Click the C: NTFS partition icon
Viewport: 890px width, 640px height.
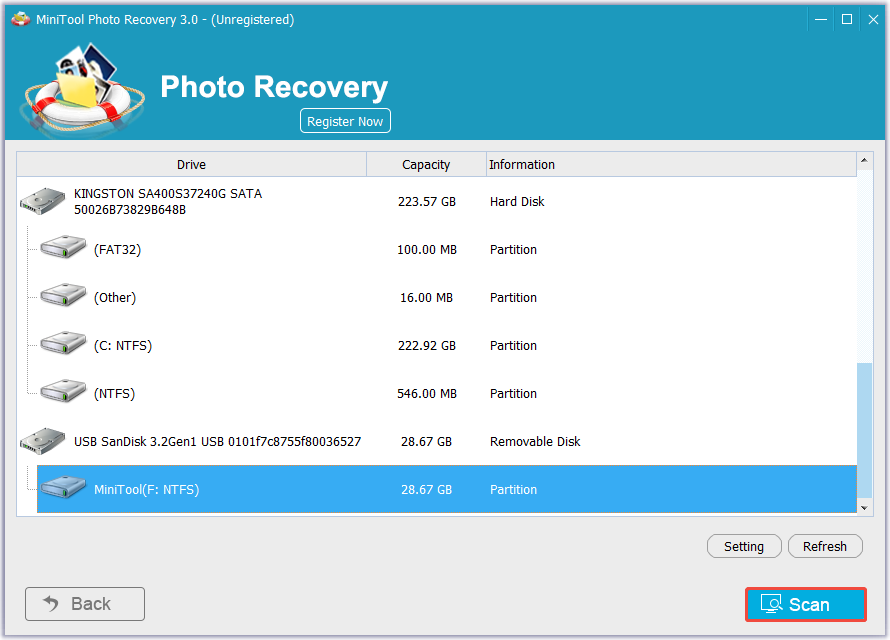coord(62,344)
